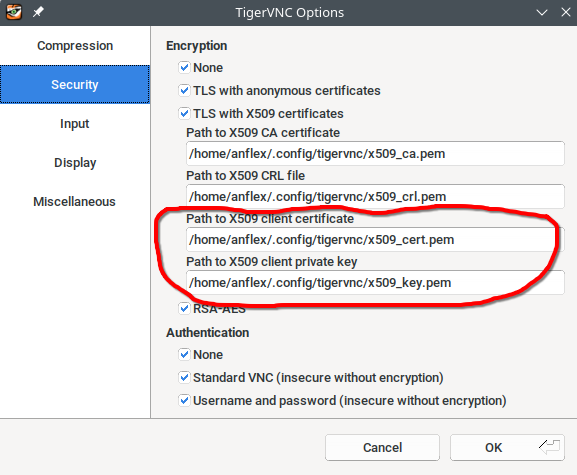Toggle TLS with anonymous certificates

[184, 91]
